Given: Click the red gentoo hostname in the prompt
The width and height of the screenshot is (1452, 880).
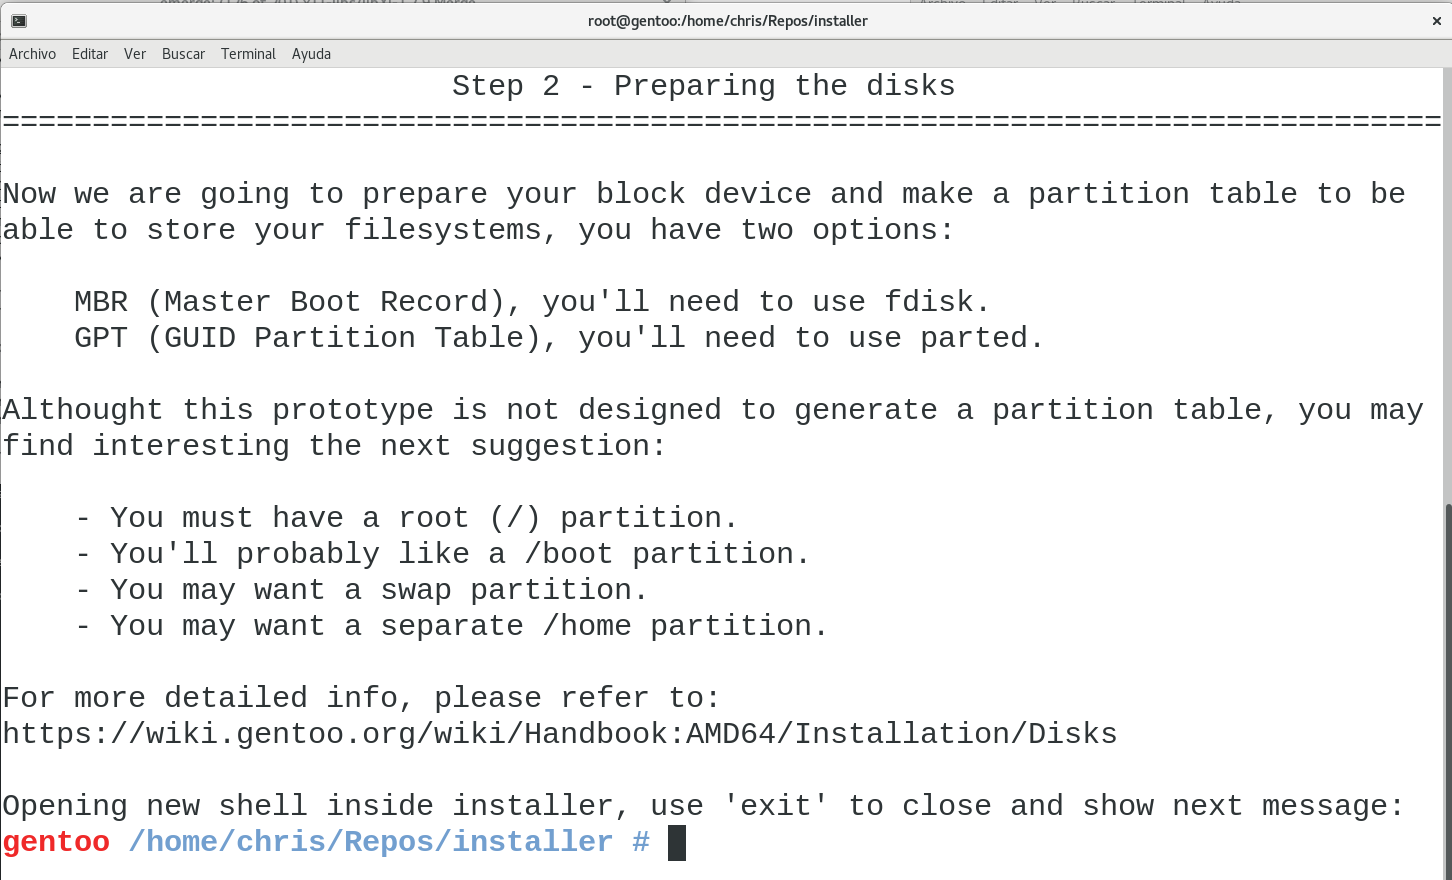Looking at the screenshot, I should click(56, 843).
